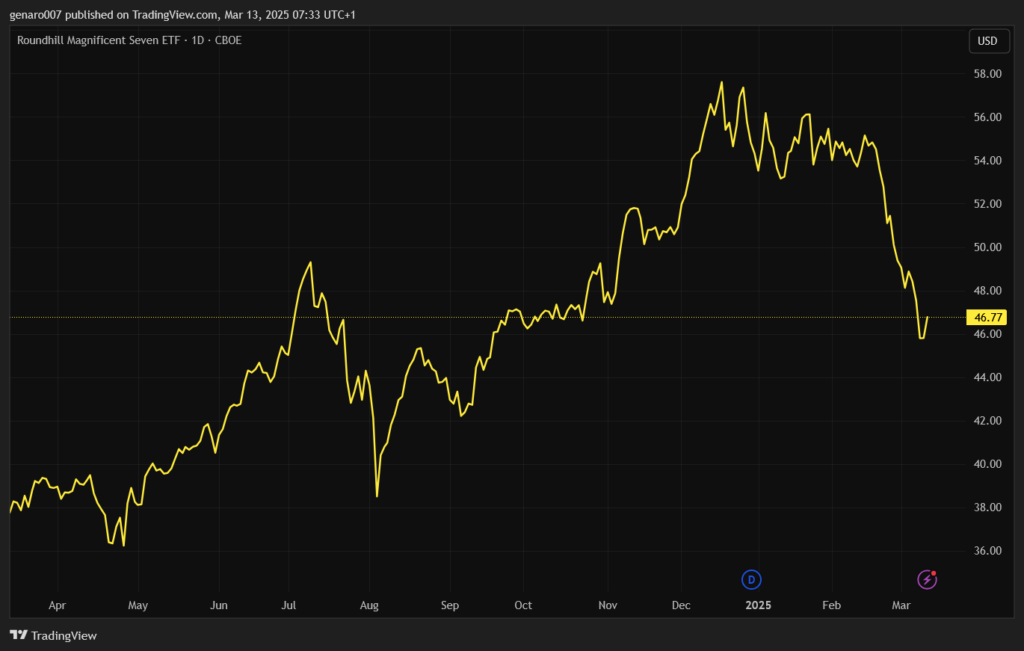Click the Apr label on time axis
The image size is (1024, 651).
click(x=57, y=606)
